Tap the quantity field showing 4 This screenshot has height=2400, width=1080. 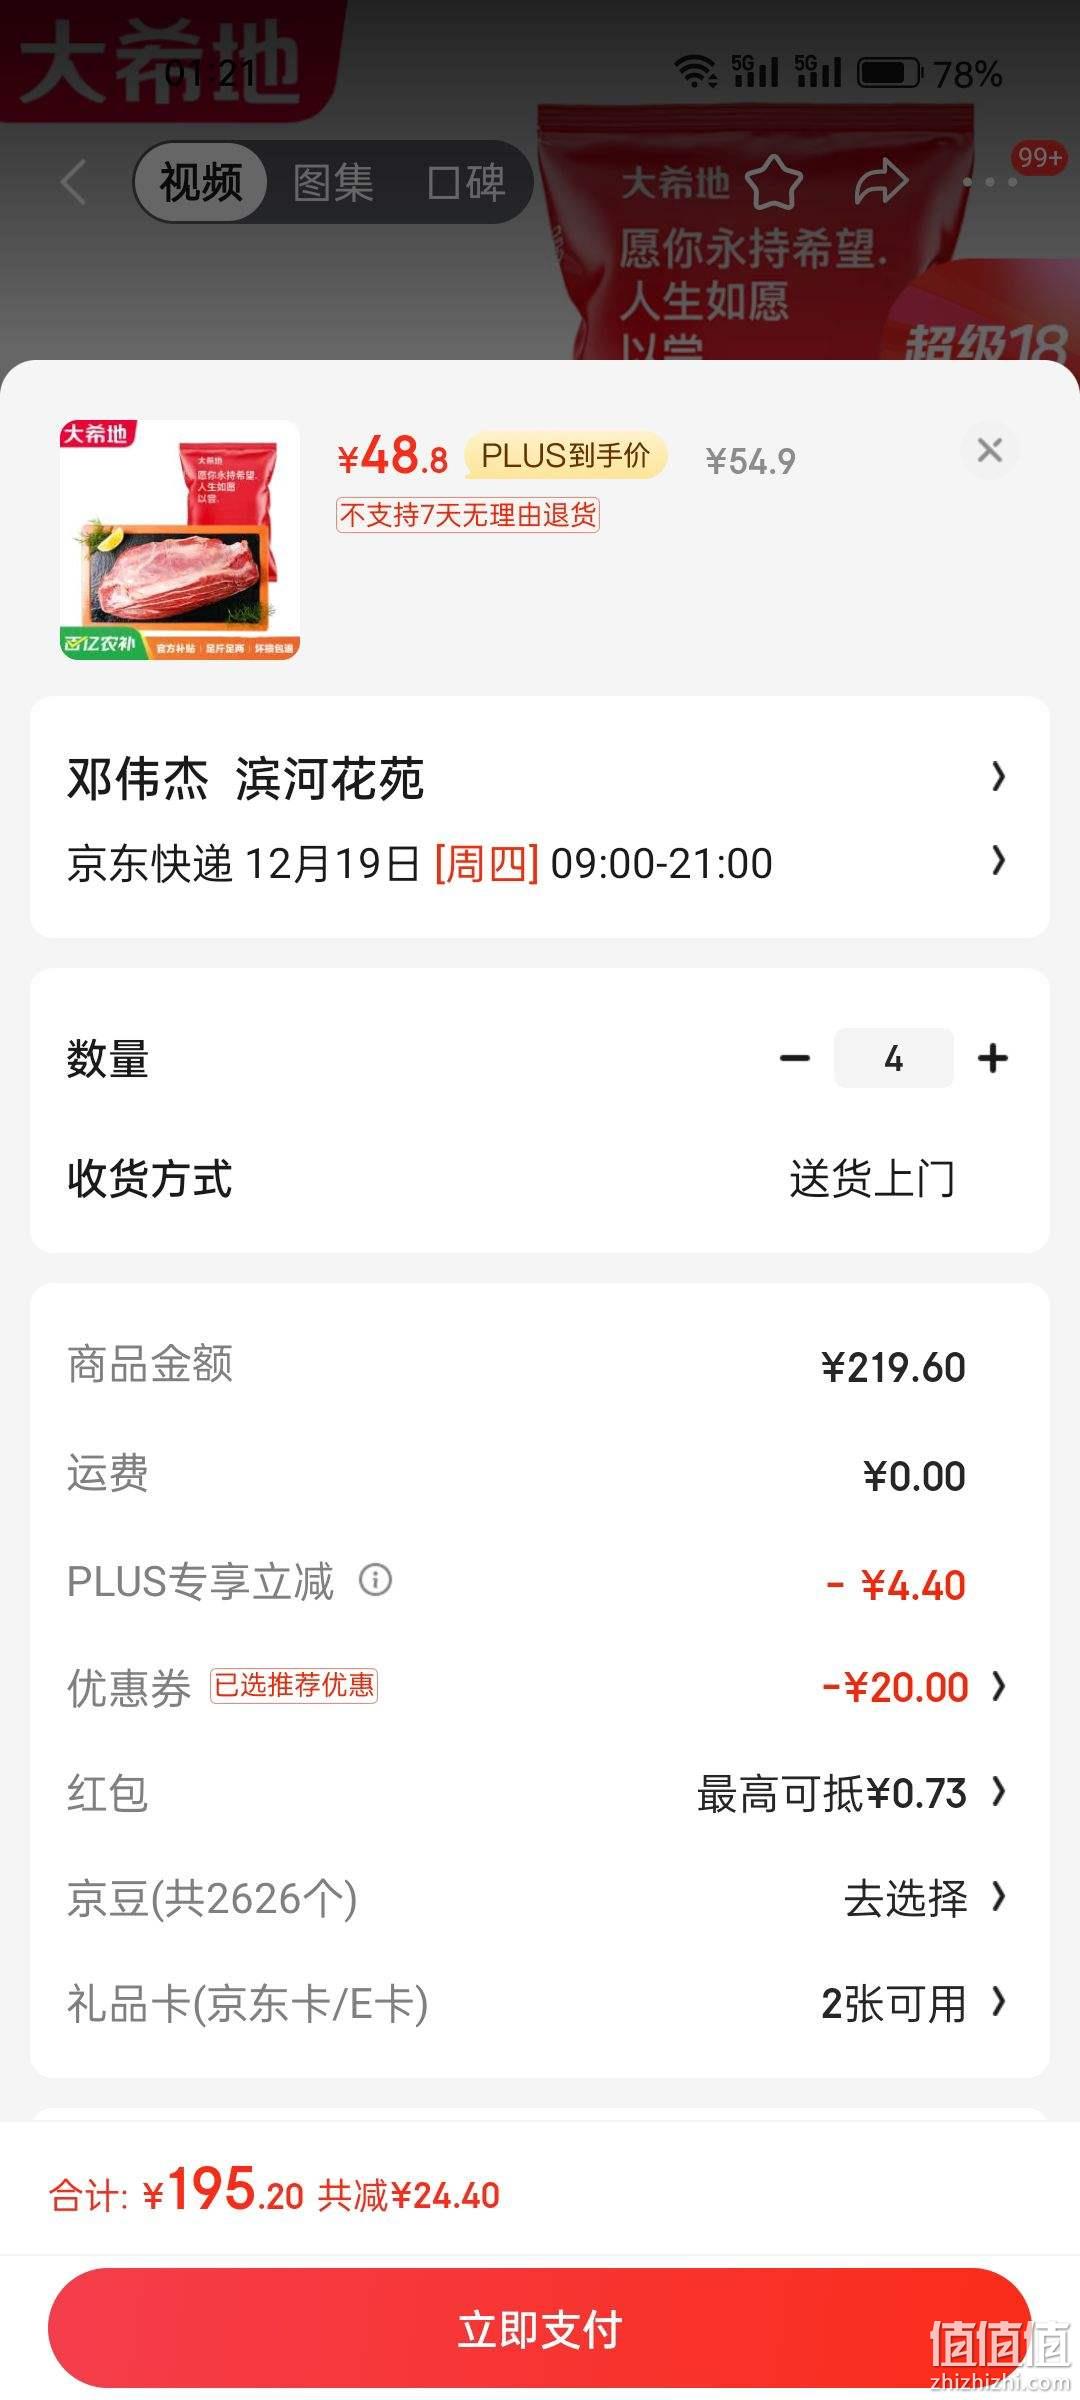(x=893, y=1058)
